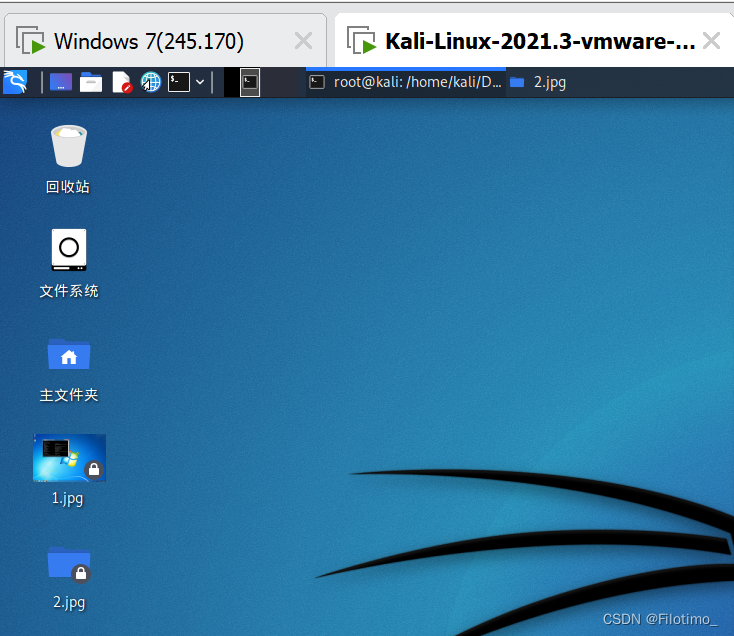
Task: Click the 文件系统 label text
Action: (x=69, y=291)
